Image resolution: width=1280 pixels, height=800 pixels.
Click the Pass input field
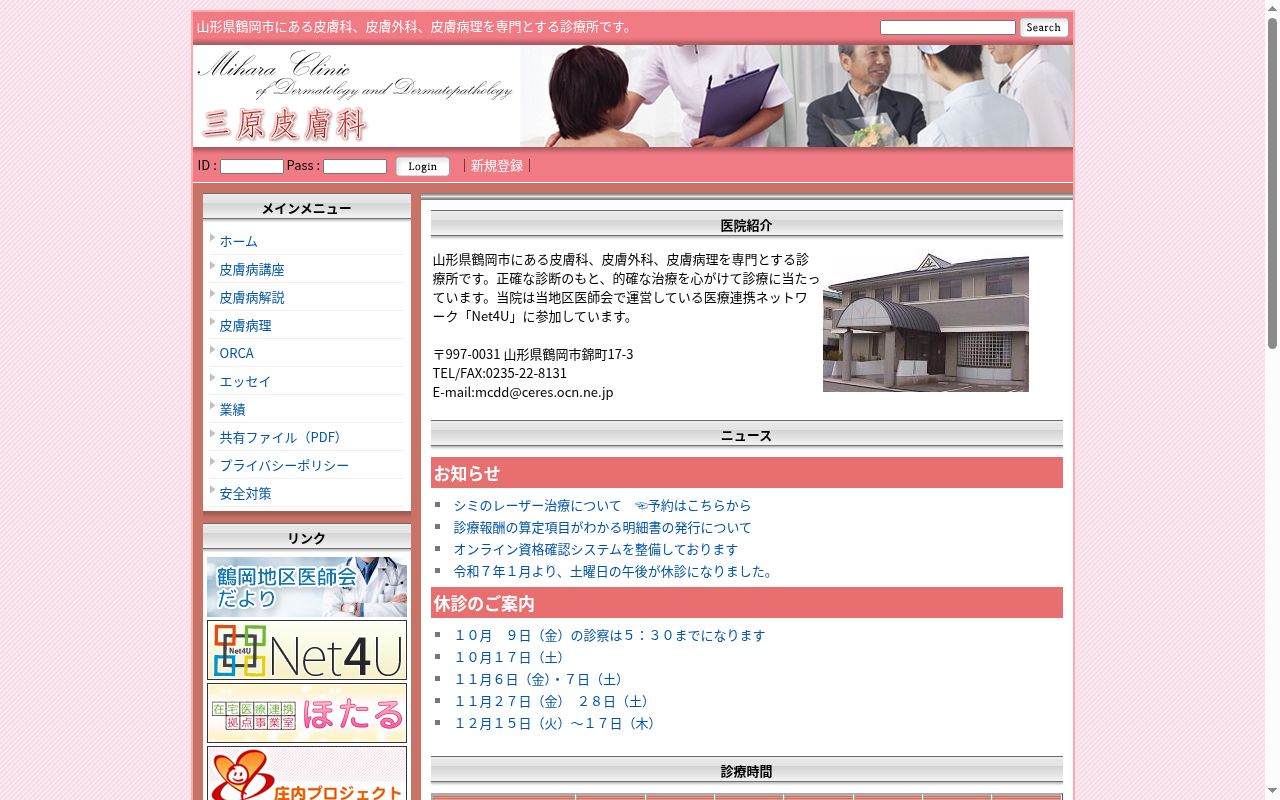(354, 166)
